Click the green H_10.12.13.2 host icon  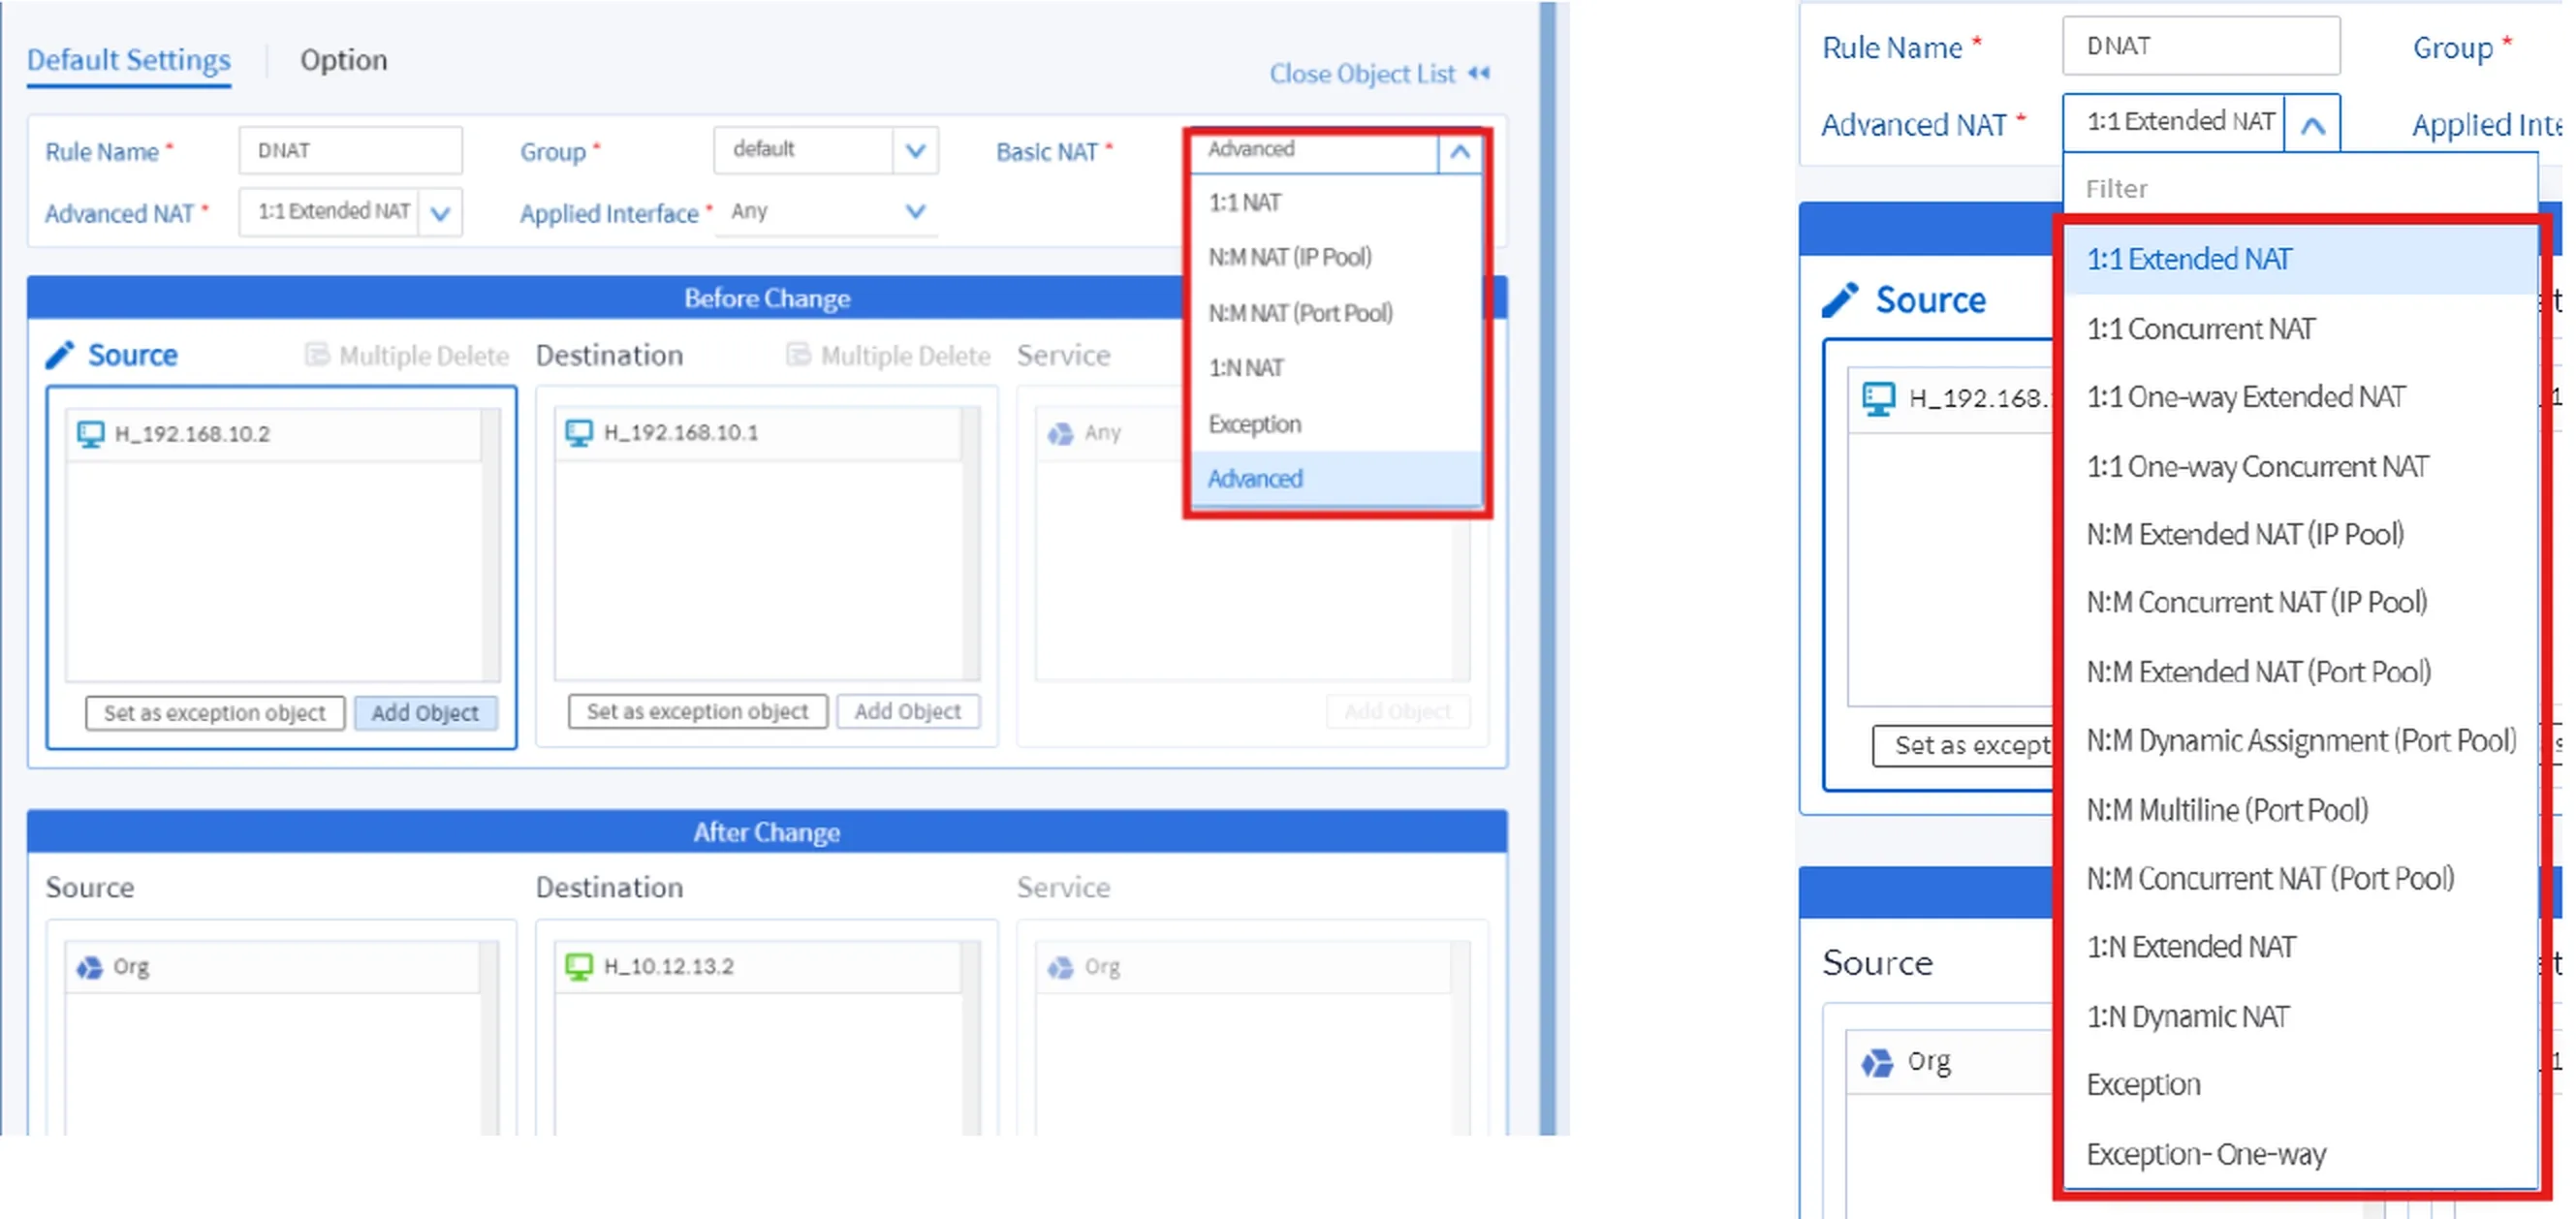coord(579,966)
